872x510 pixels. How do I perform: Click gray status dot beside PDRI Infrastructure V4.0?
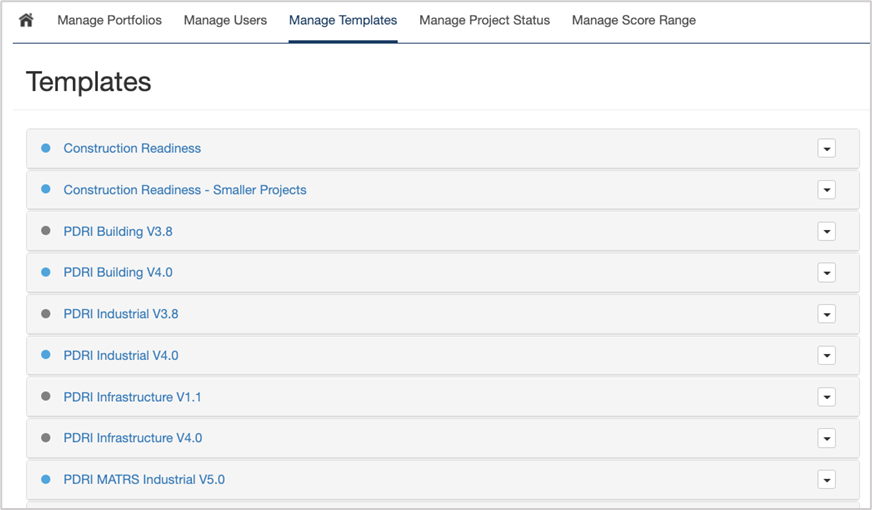pos(46,438)
